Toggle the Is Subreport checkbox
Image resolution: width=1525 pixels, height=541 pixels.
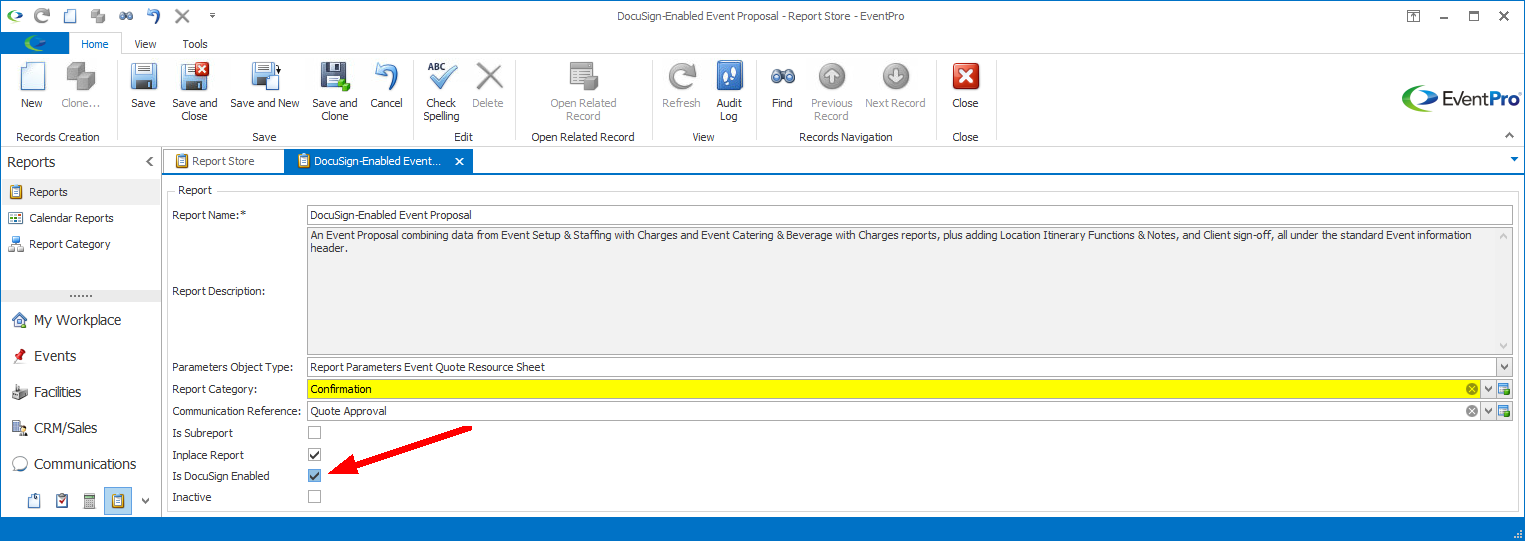pyautogui.click(x=315, y=433)
